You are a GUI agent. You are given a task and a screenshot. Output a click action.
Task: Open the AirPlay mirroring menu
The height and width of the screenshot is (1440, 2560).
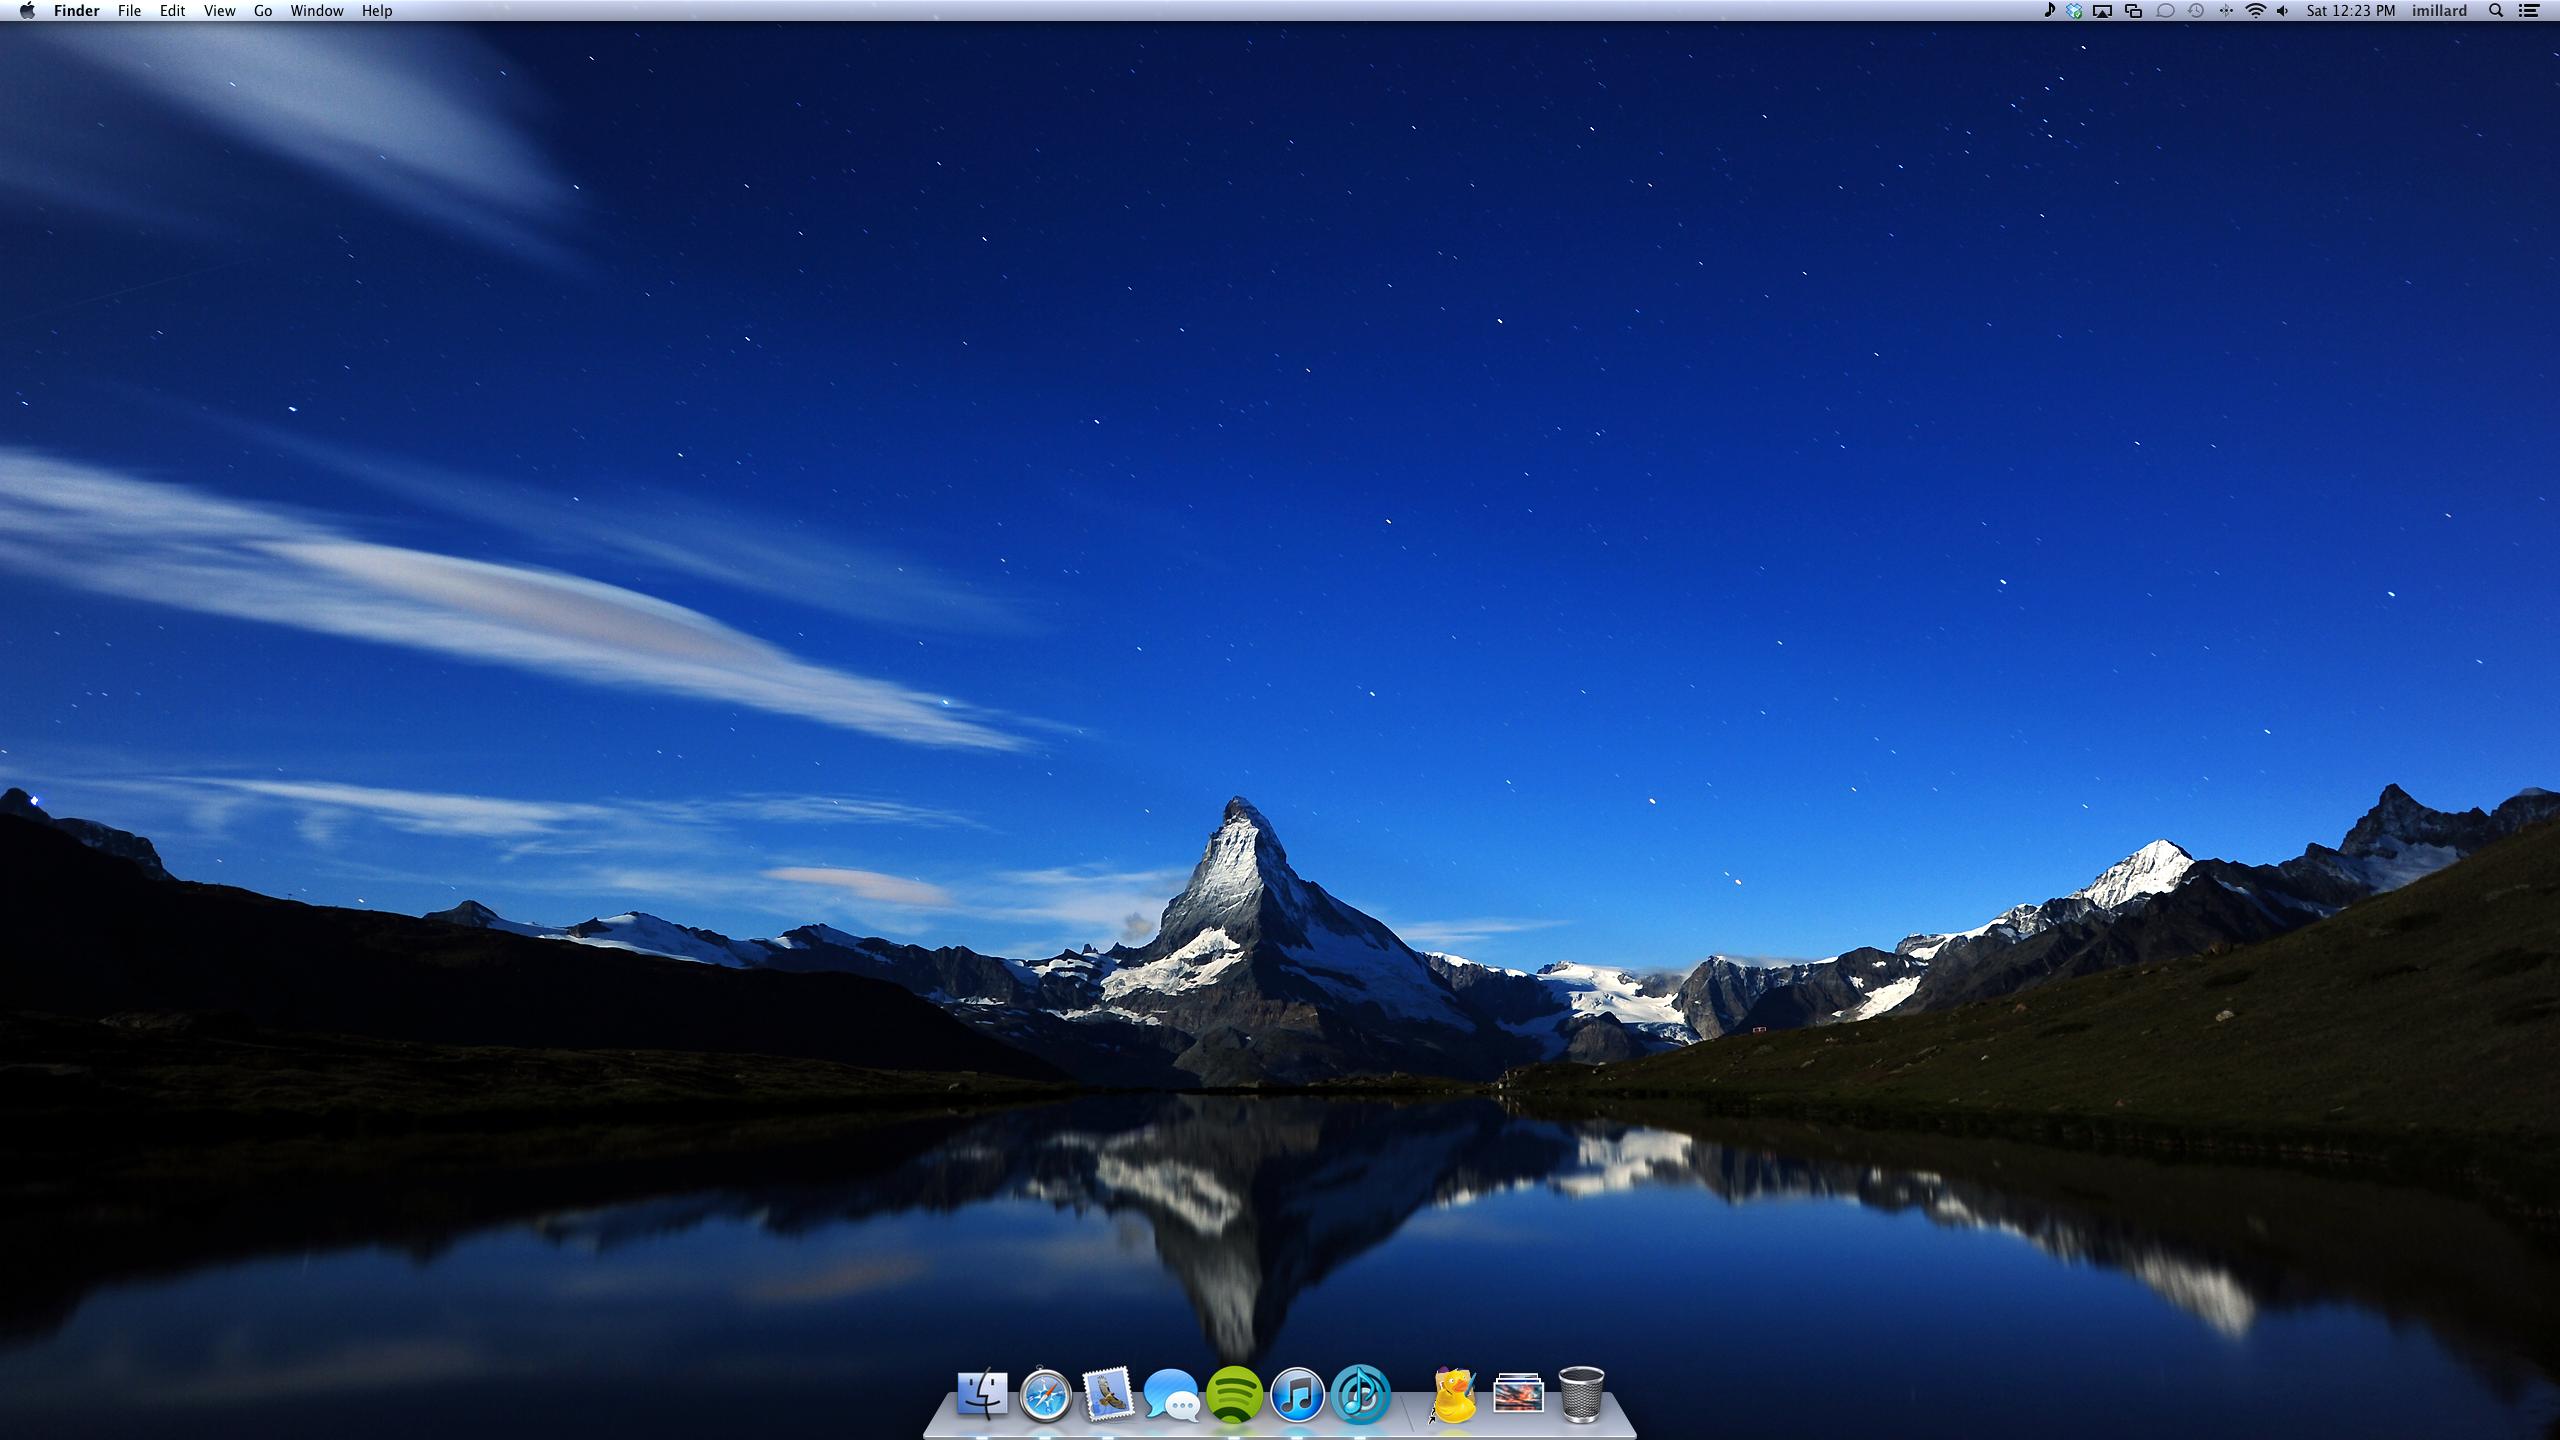2103,11
